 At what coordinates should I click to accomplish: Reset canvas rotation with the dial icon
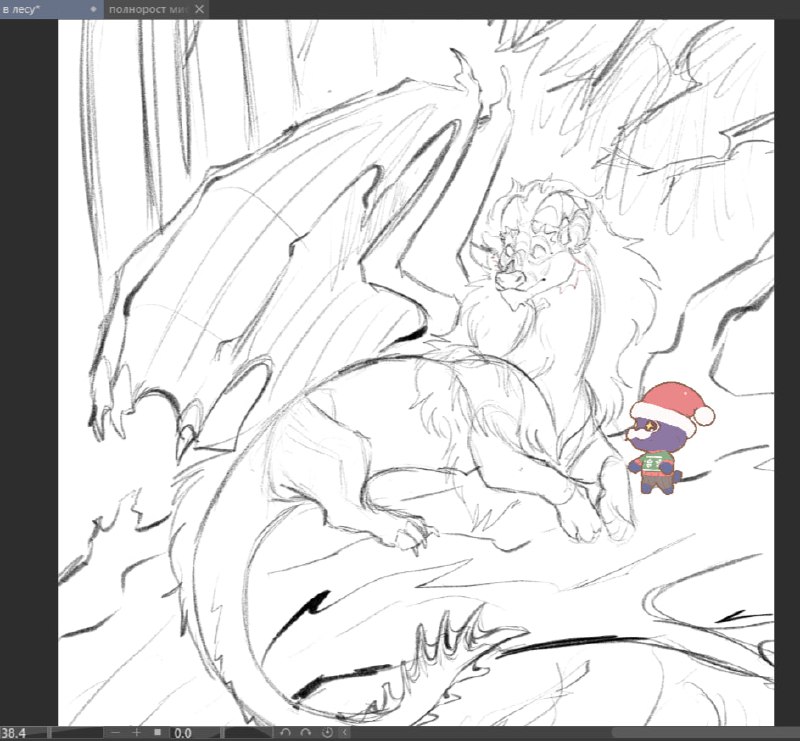(x=327, y=733)
